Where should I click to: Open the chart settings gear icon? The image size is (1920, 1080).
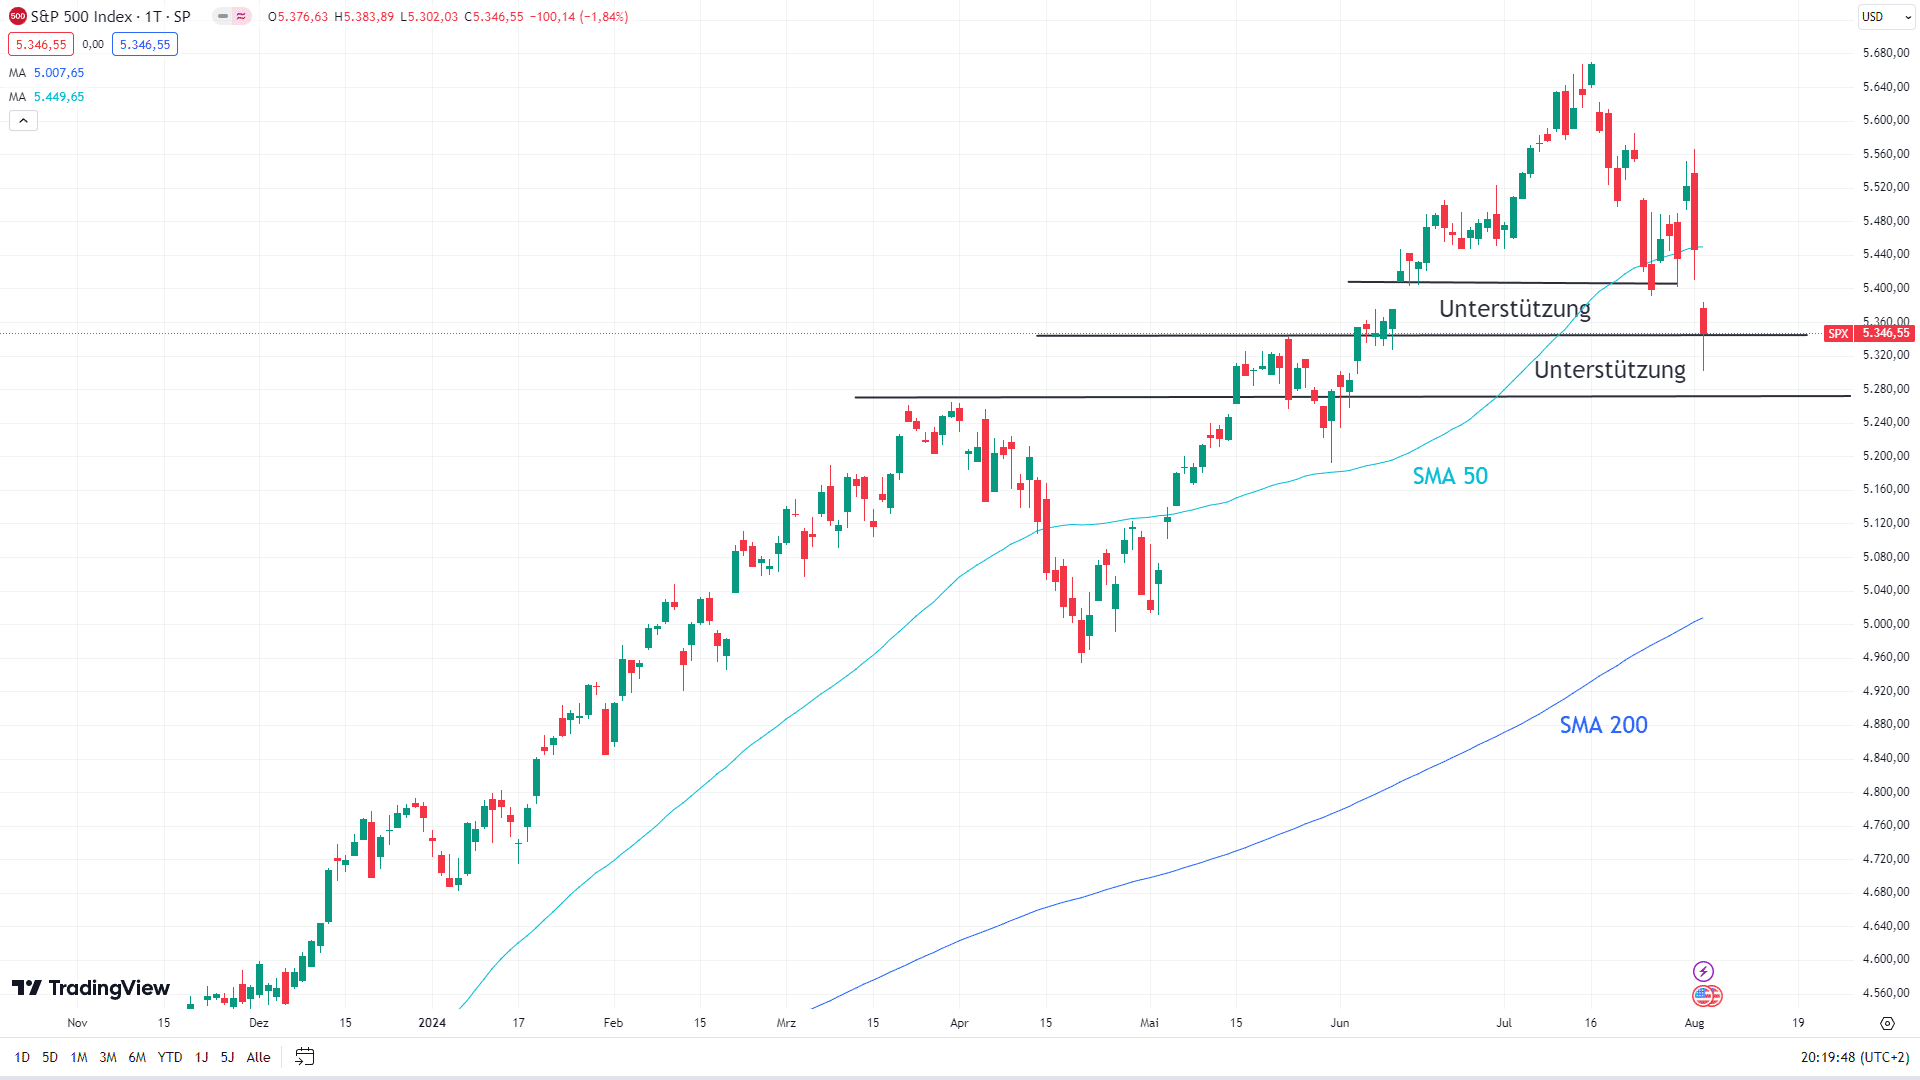1887,1023
